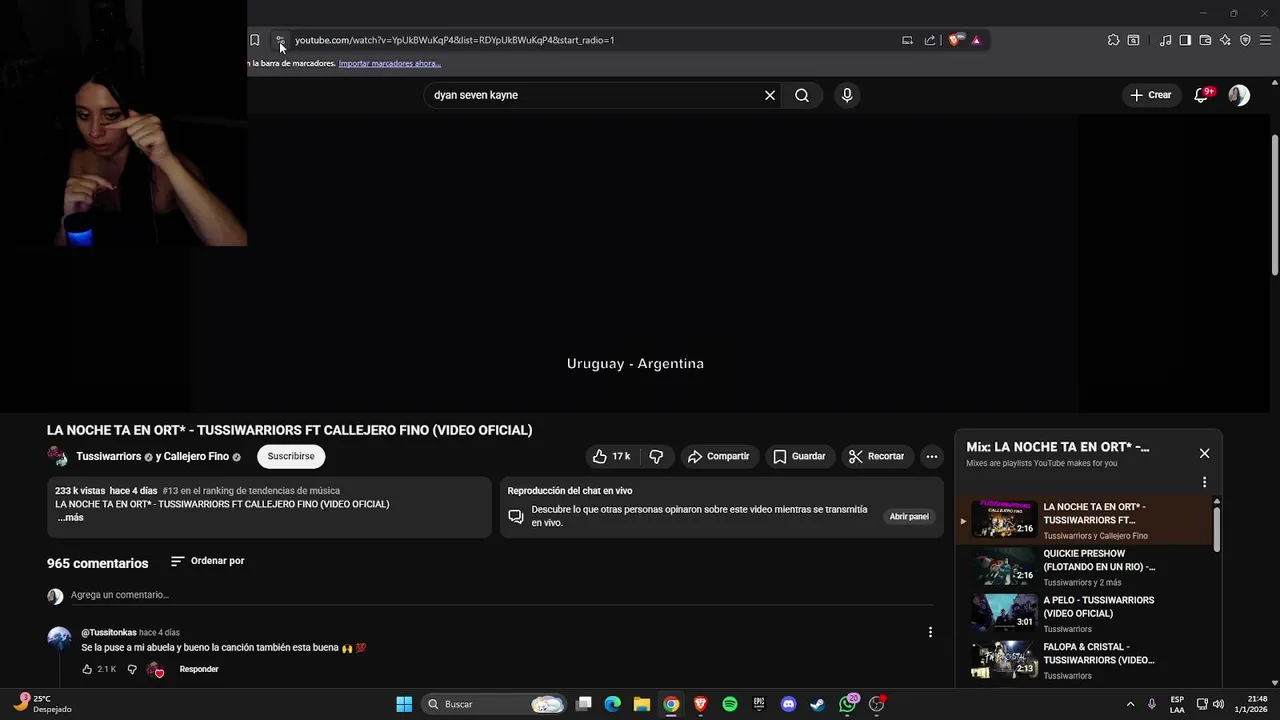Click the Windows taskbar Buscar search box
This screenshot has height=720, width=1280.
(x=494, y=704)
